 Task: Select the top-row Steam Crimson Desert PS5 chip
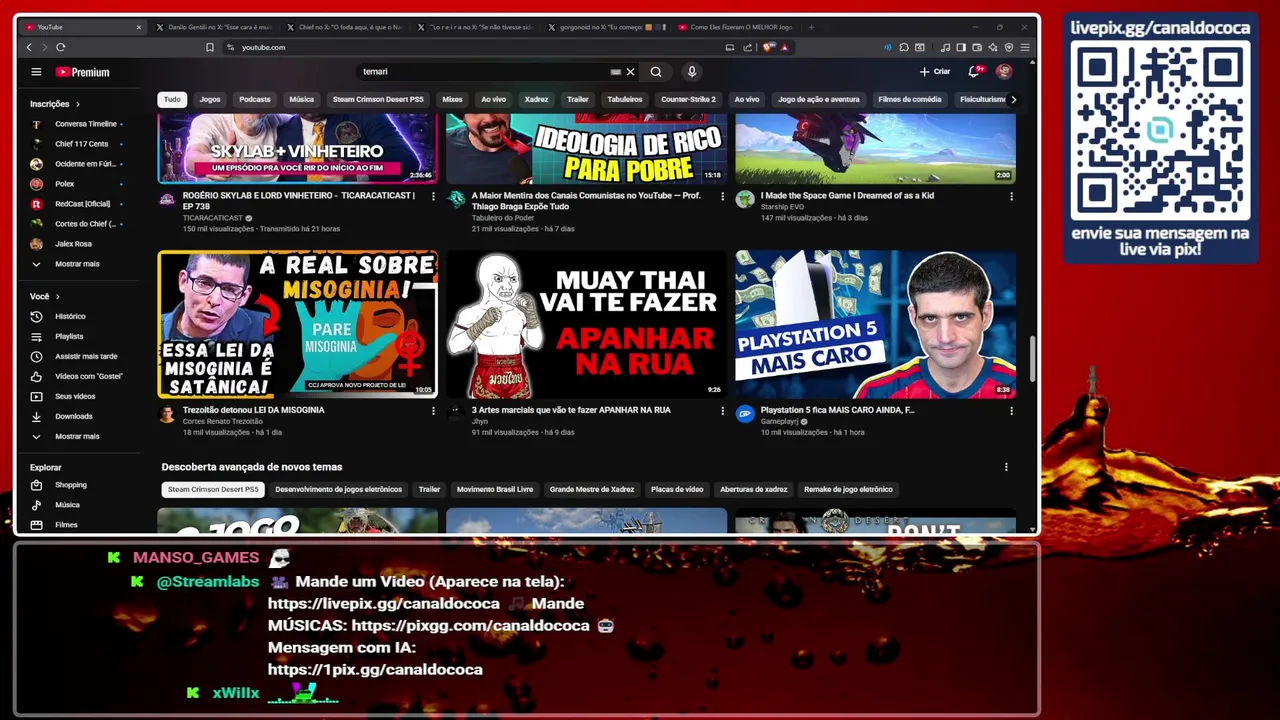tap(378, 99)
